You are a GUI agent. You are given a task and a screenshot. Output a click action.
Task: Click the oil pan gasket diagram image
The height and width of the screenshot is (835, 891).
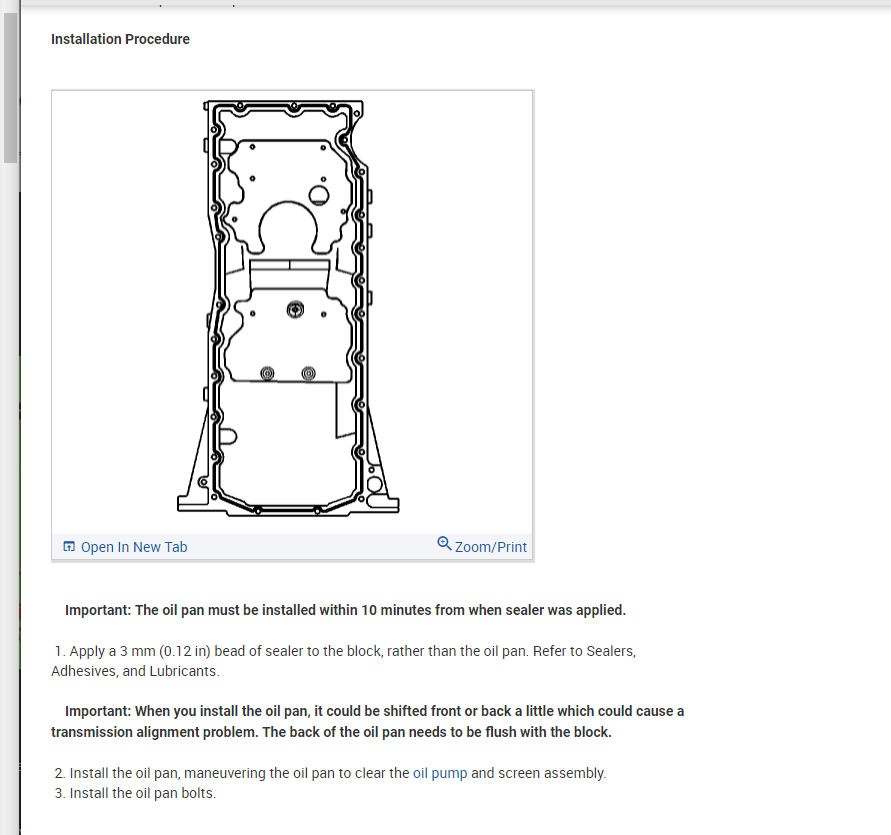[288, 309]
